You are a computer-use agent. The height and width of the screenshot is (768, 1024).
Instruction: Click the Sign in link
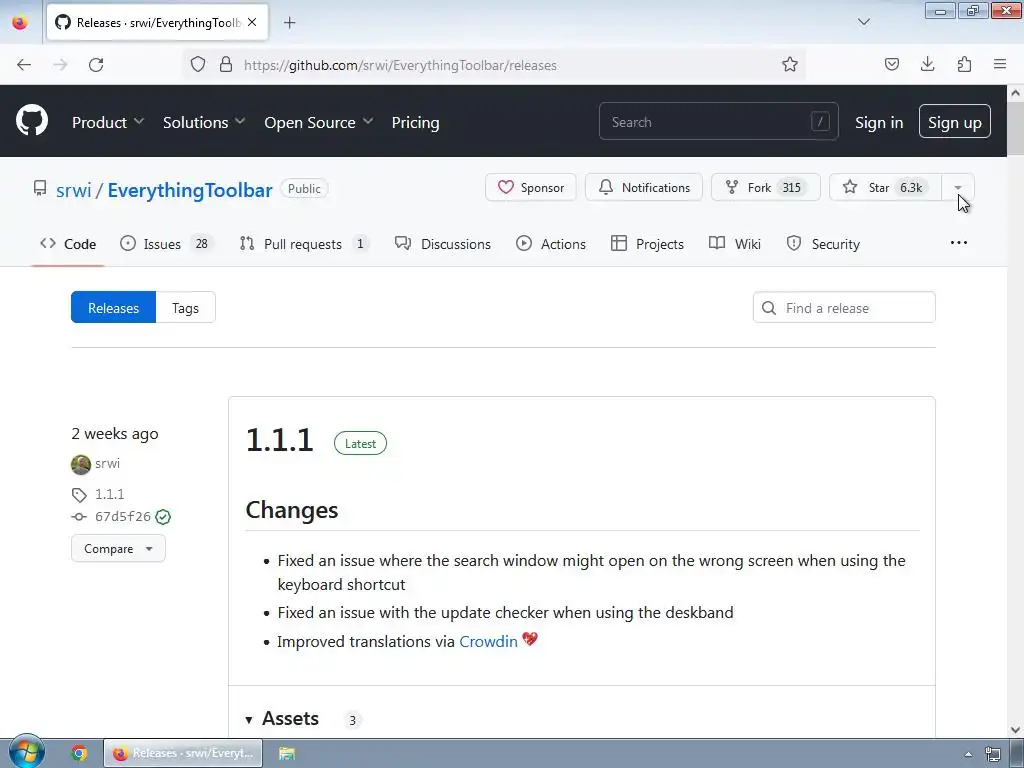pos(879,122)
